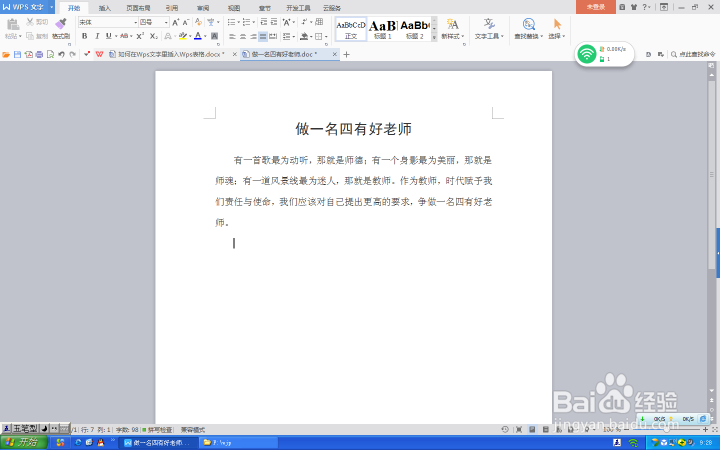
Task: Decrease font size with the A- icon
Action: coord(186,22)
